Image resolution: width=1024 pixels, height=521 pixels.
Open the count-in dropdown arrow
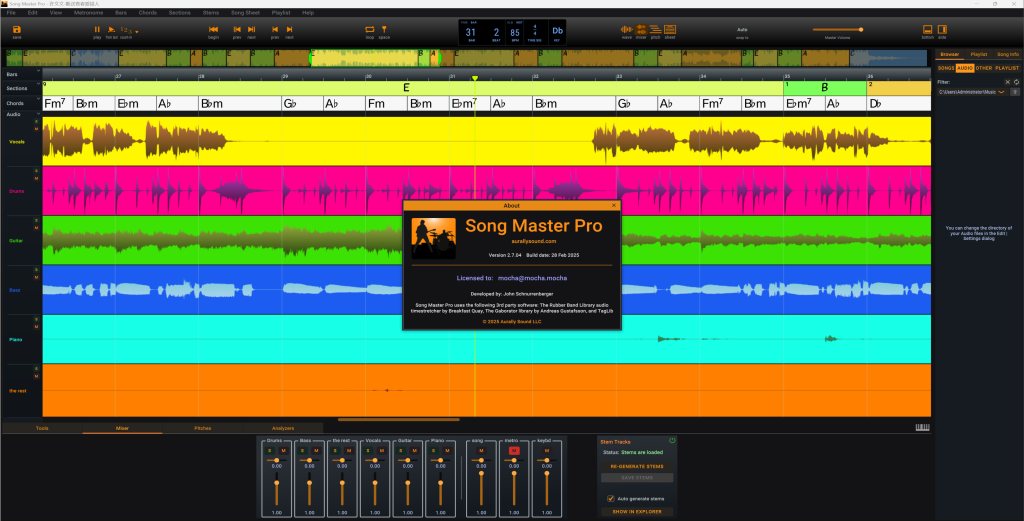(x=136, y=33)
